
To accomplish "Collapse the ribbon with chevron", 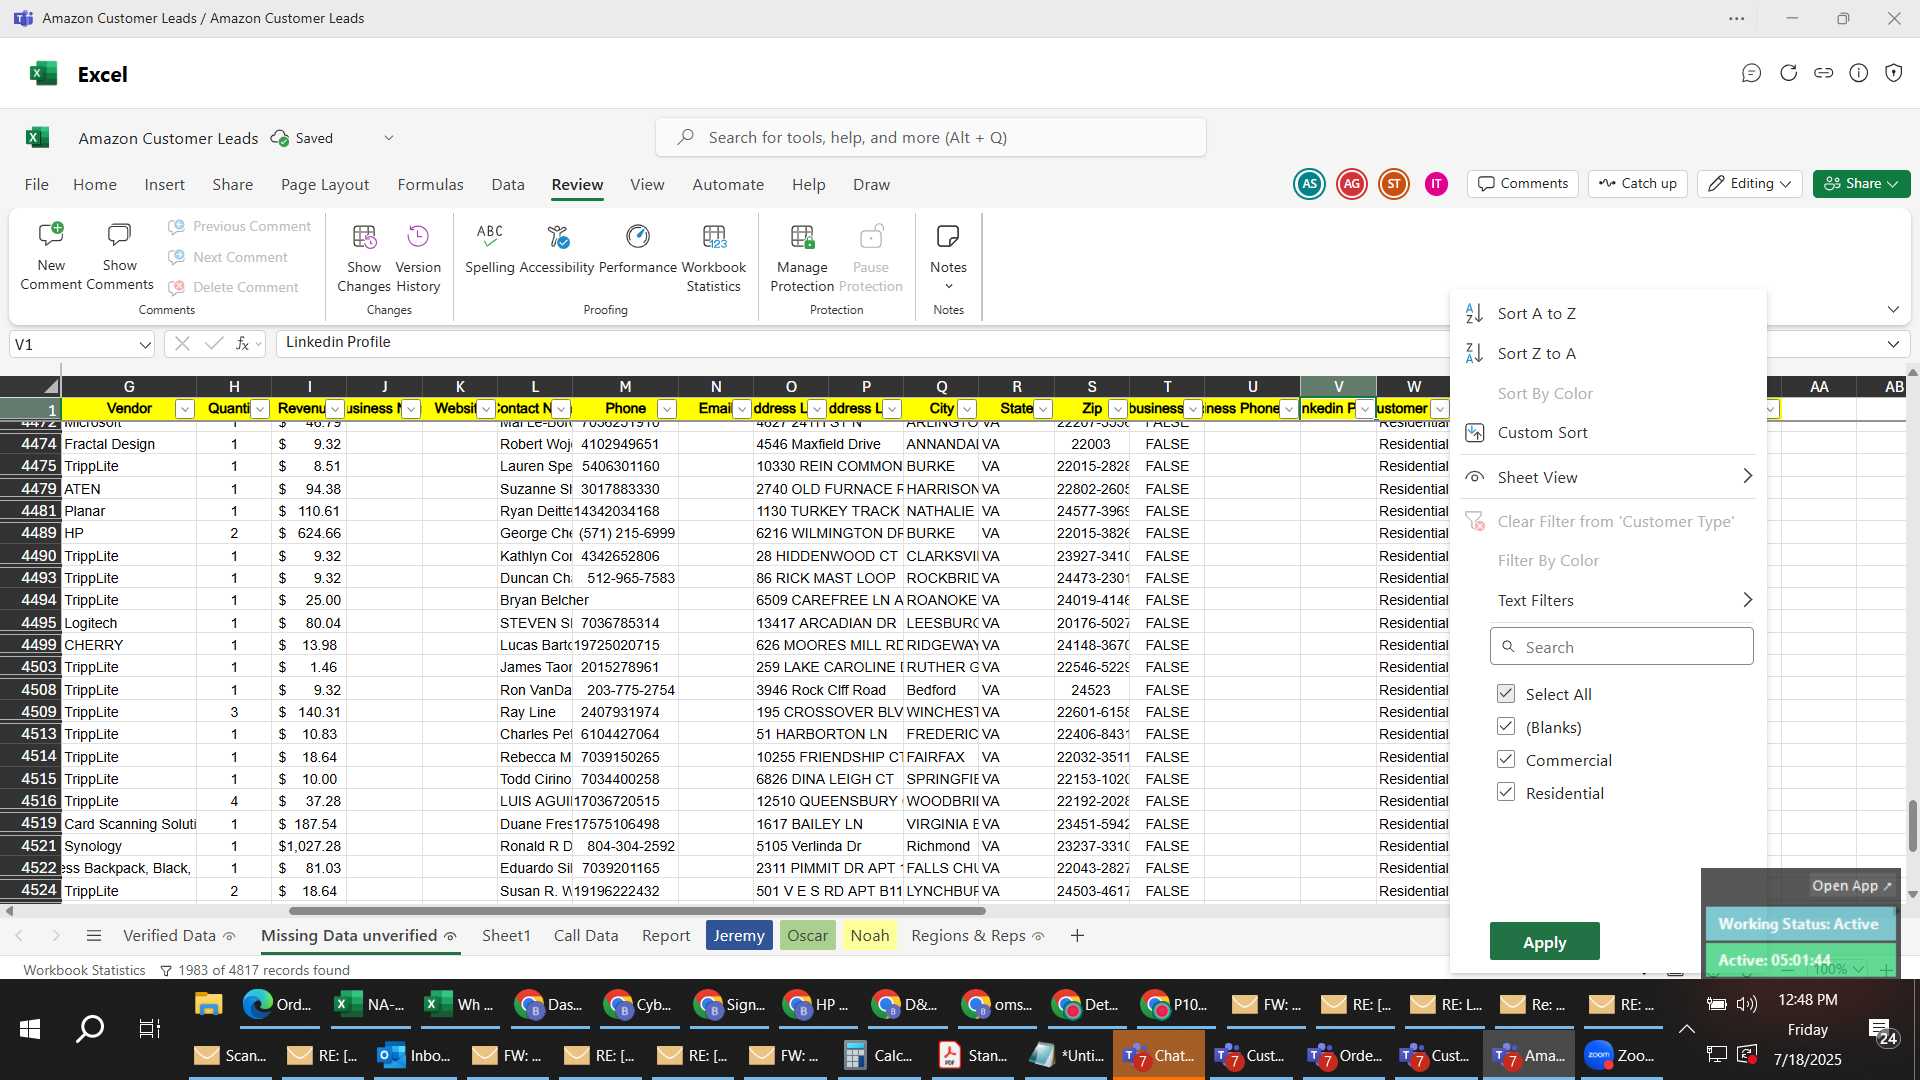I will [1893, 309].
